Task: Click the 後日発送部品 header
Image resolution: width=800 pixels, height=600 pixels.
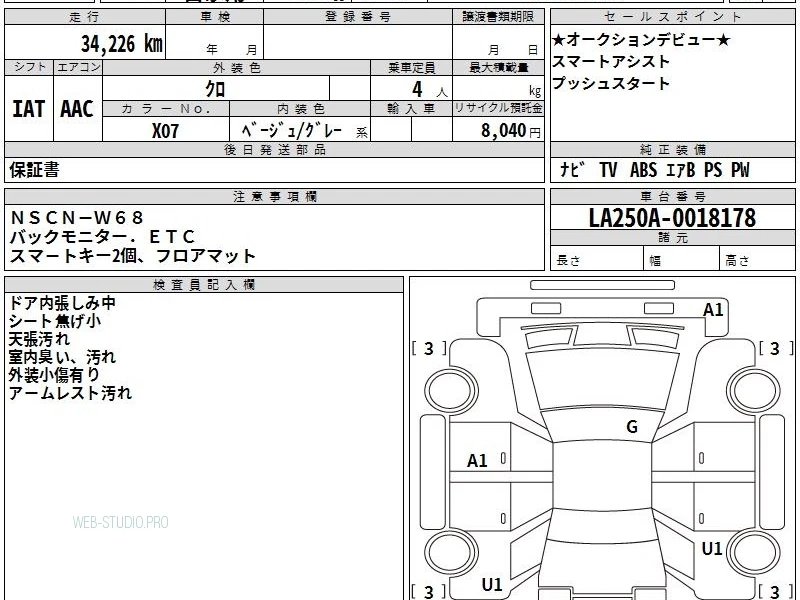Action: click(x=274, y=149)
